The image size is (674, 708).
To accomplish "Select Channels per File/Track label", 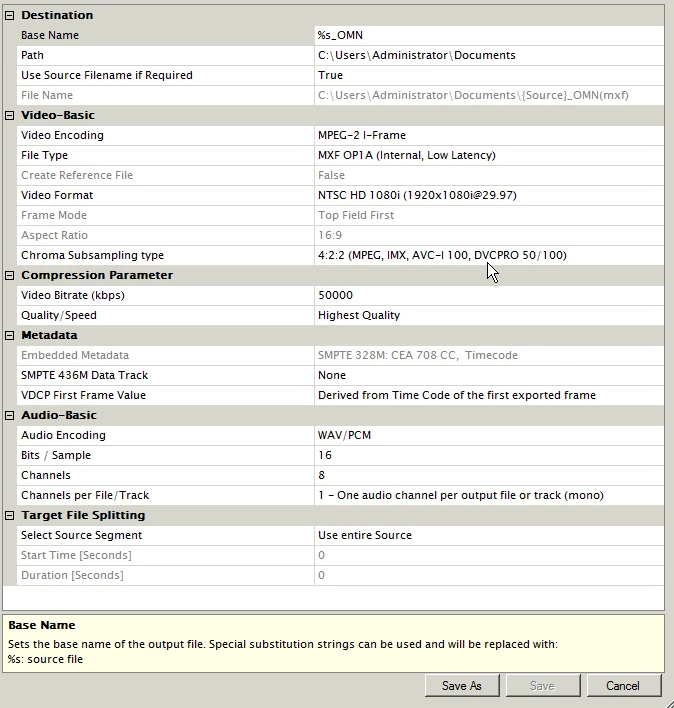I will [x=85, y=495].
